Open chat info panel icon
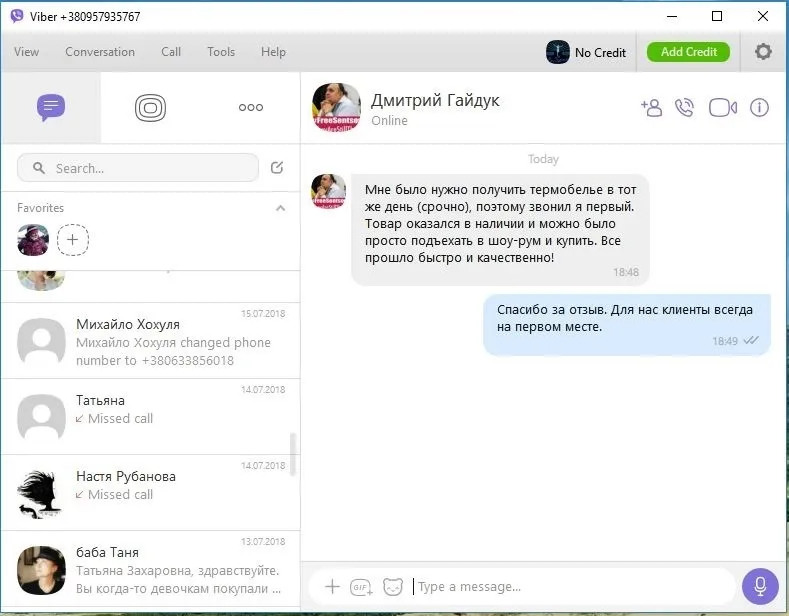 tap(759, 108)
